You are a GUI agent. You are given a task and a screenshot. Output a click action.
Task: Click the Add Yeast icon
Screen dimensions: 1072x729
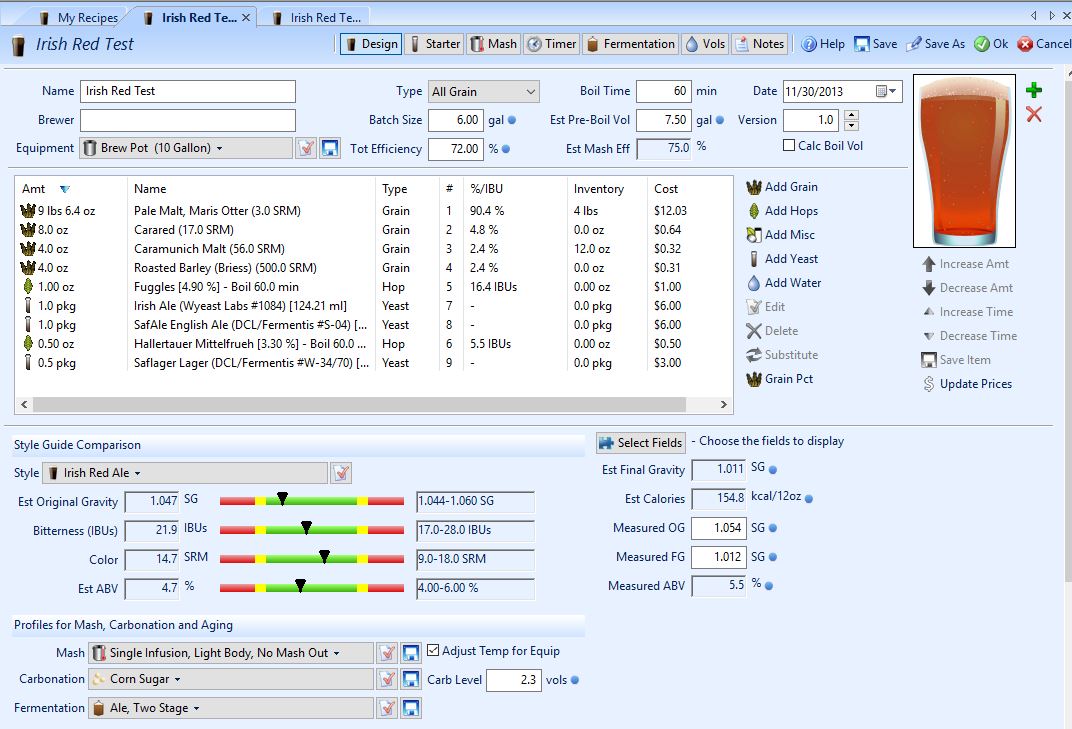[x=754, y=259]
